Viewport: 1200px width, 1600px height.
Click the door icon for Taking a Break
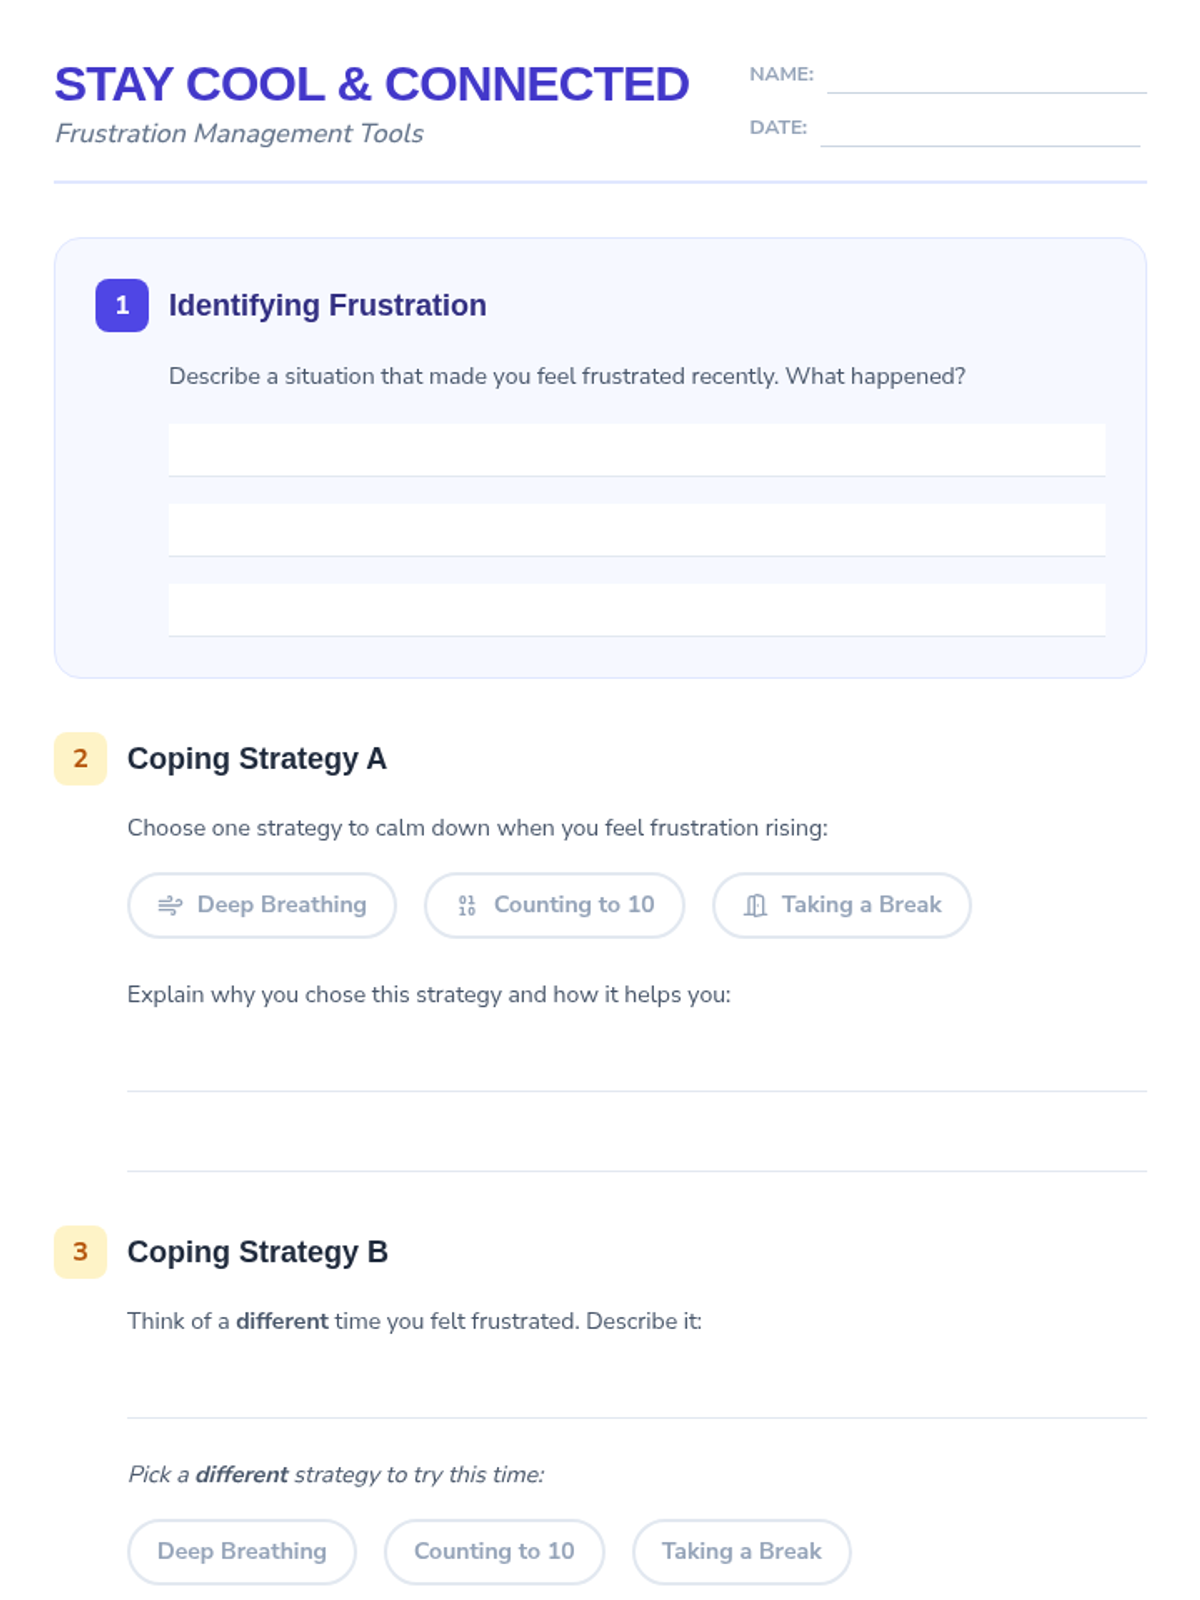755,905
